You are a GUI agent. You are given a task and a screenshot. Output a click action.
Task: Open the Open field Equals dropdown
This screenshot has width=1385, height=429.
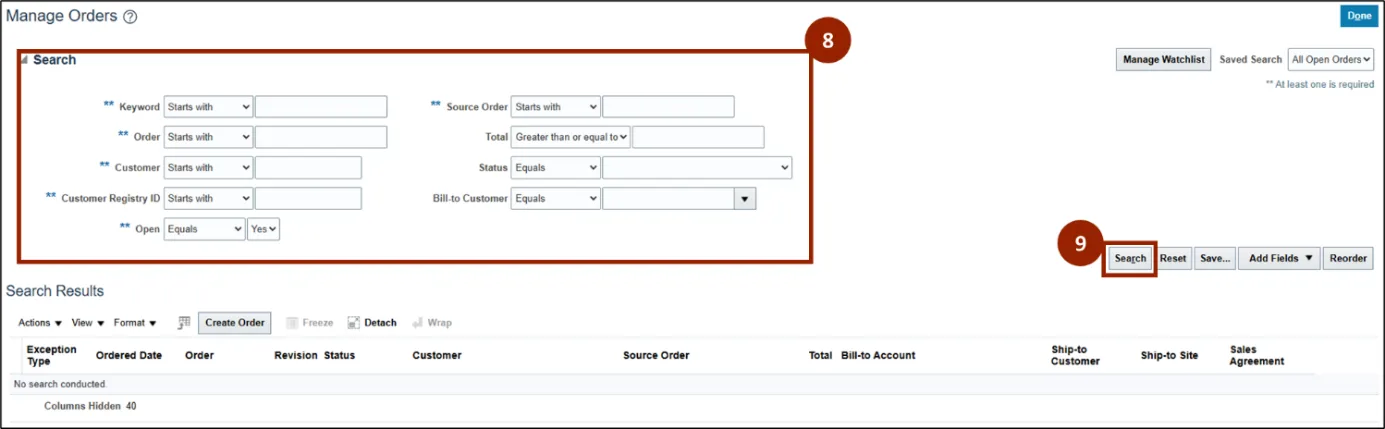tap(204, 229)
